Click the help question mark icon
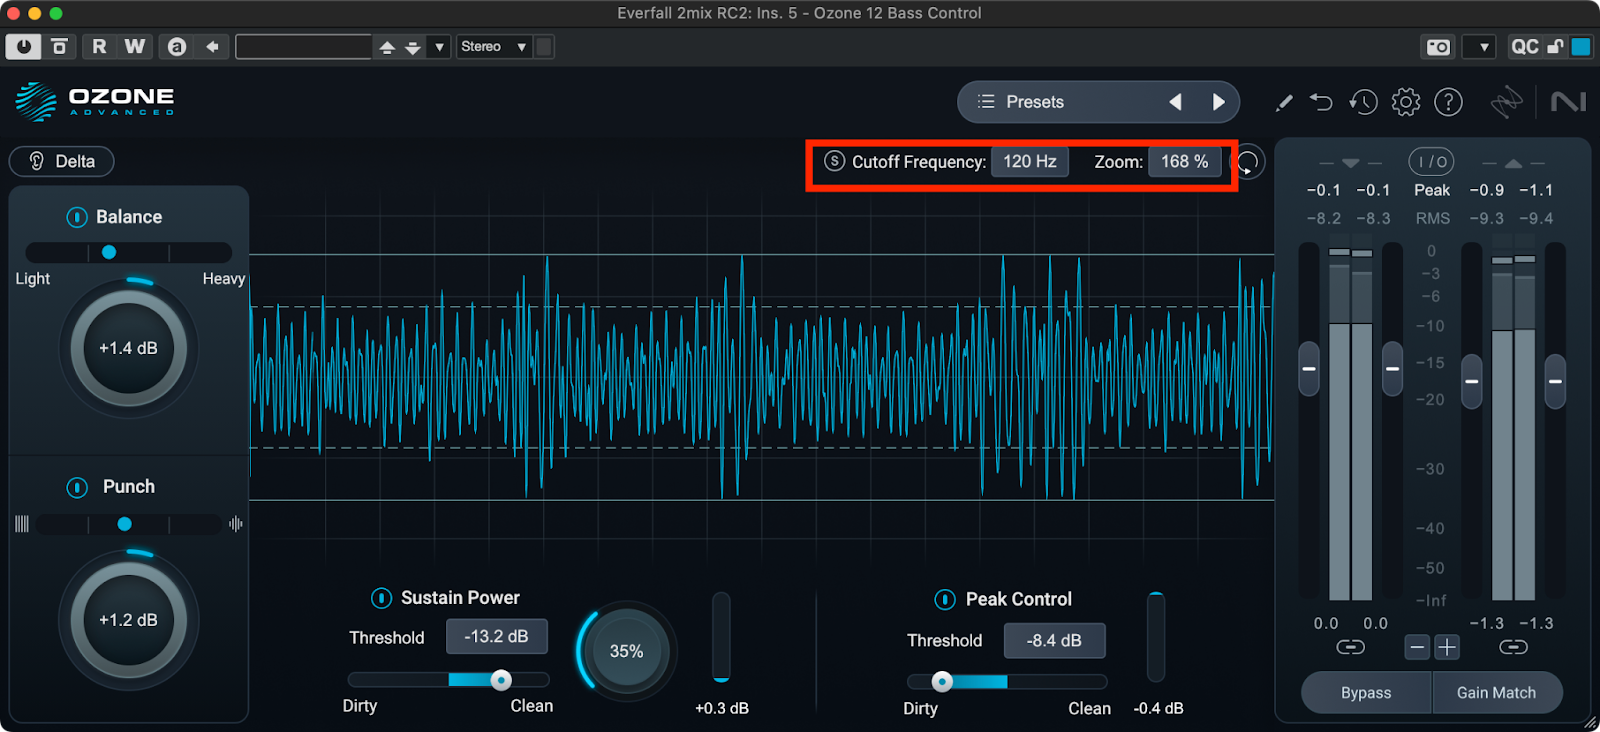 click(x=1448, y=102)
